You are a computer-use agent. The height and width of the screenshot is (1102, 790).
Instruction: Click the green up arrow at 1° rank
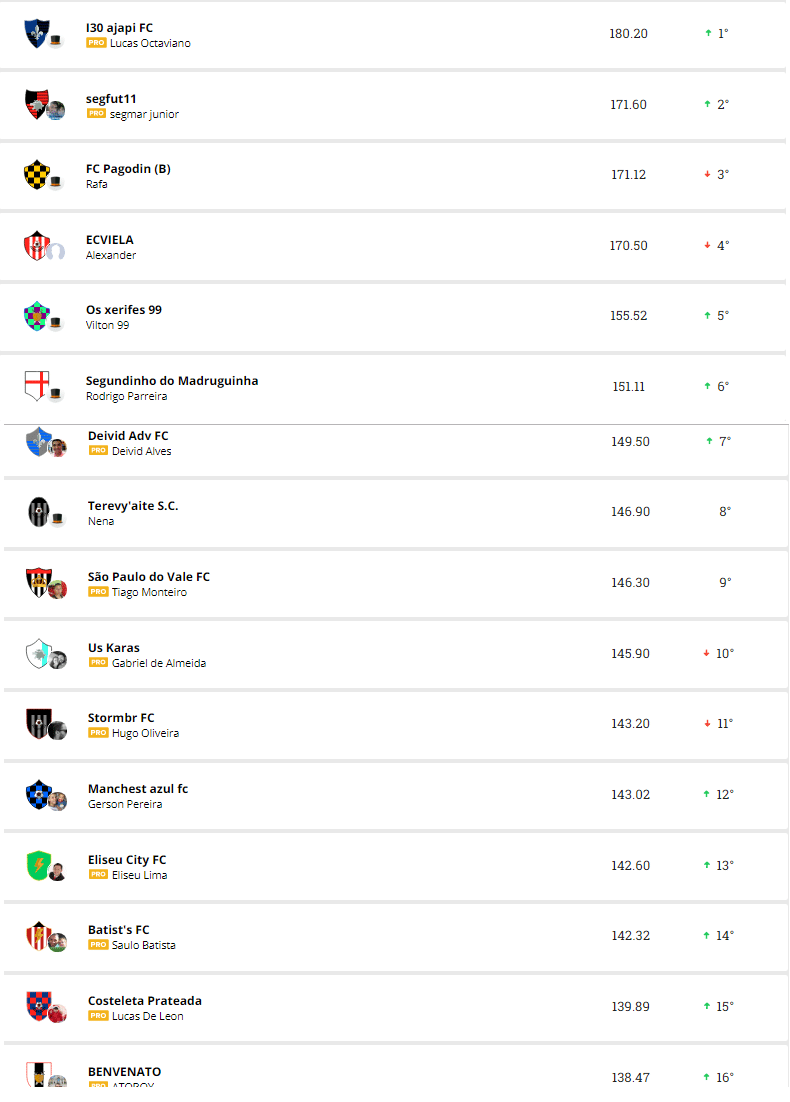(708, 33)
